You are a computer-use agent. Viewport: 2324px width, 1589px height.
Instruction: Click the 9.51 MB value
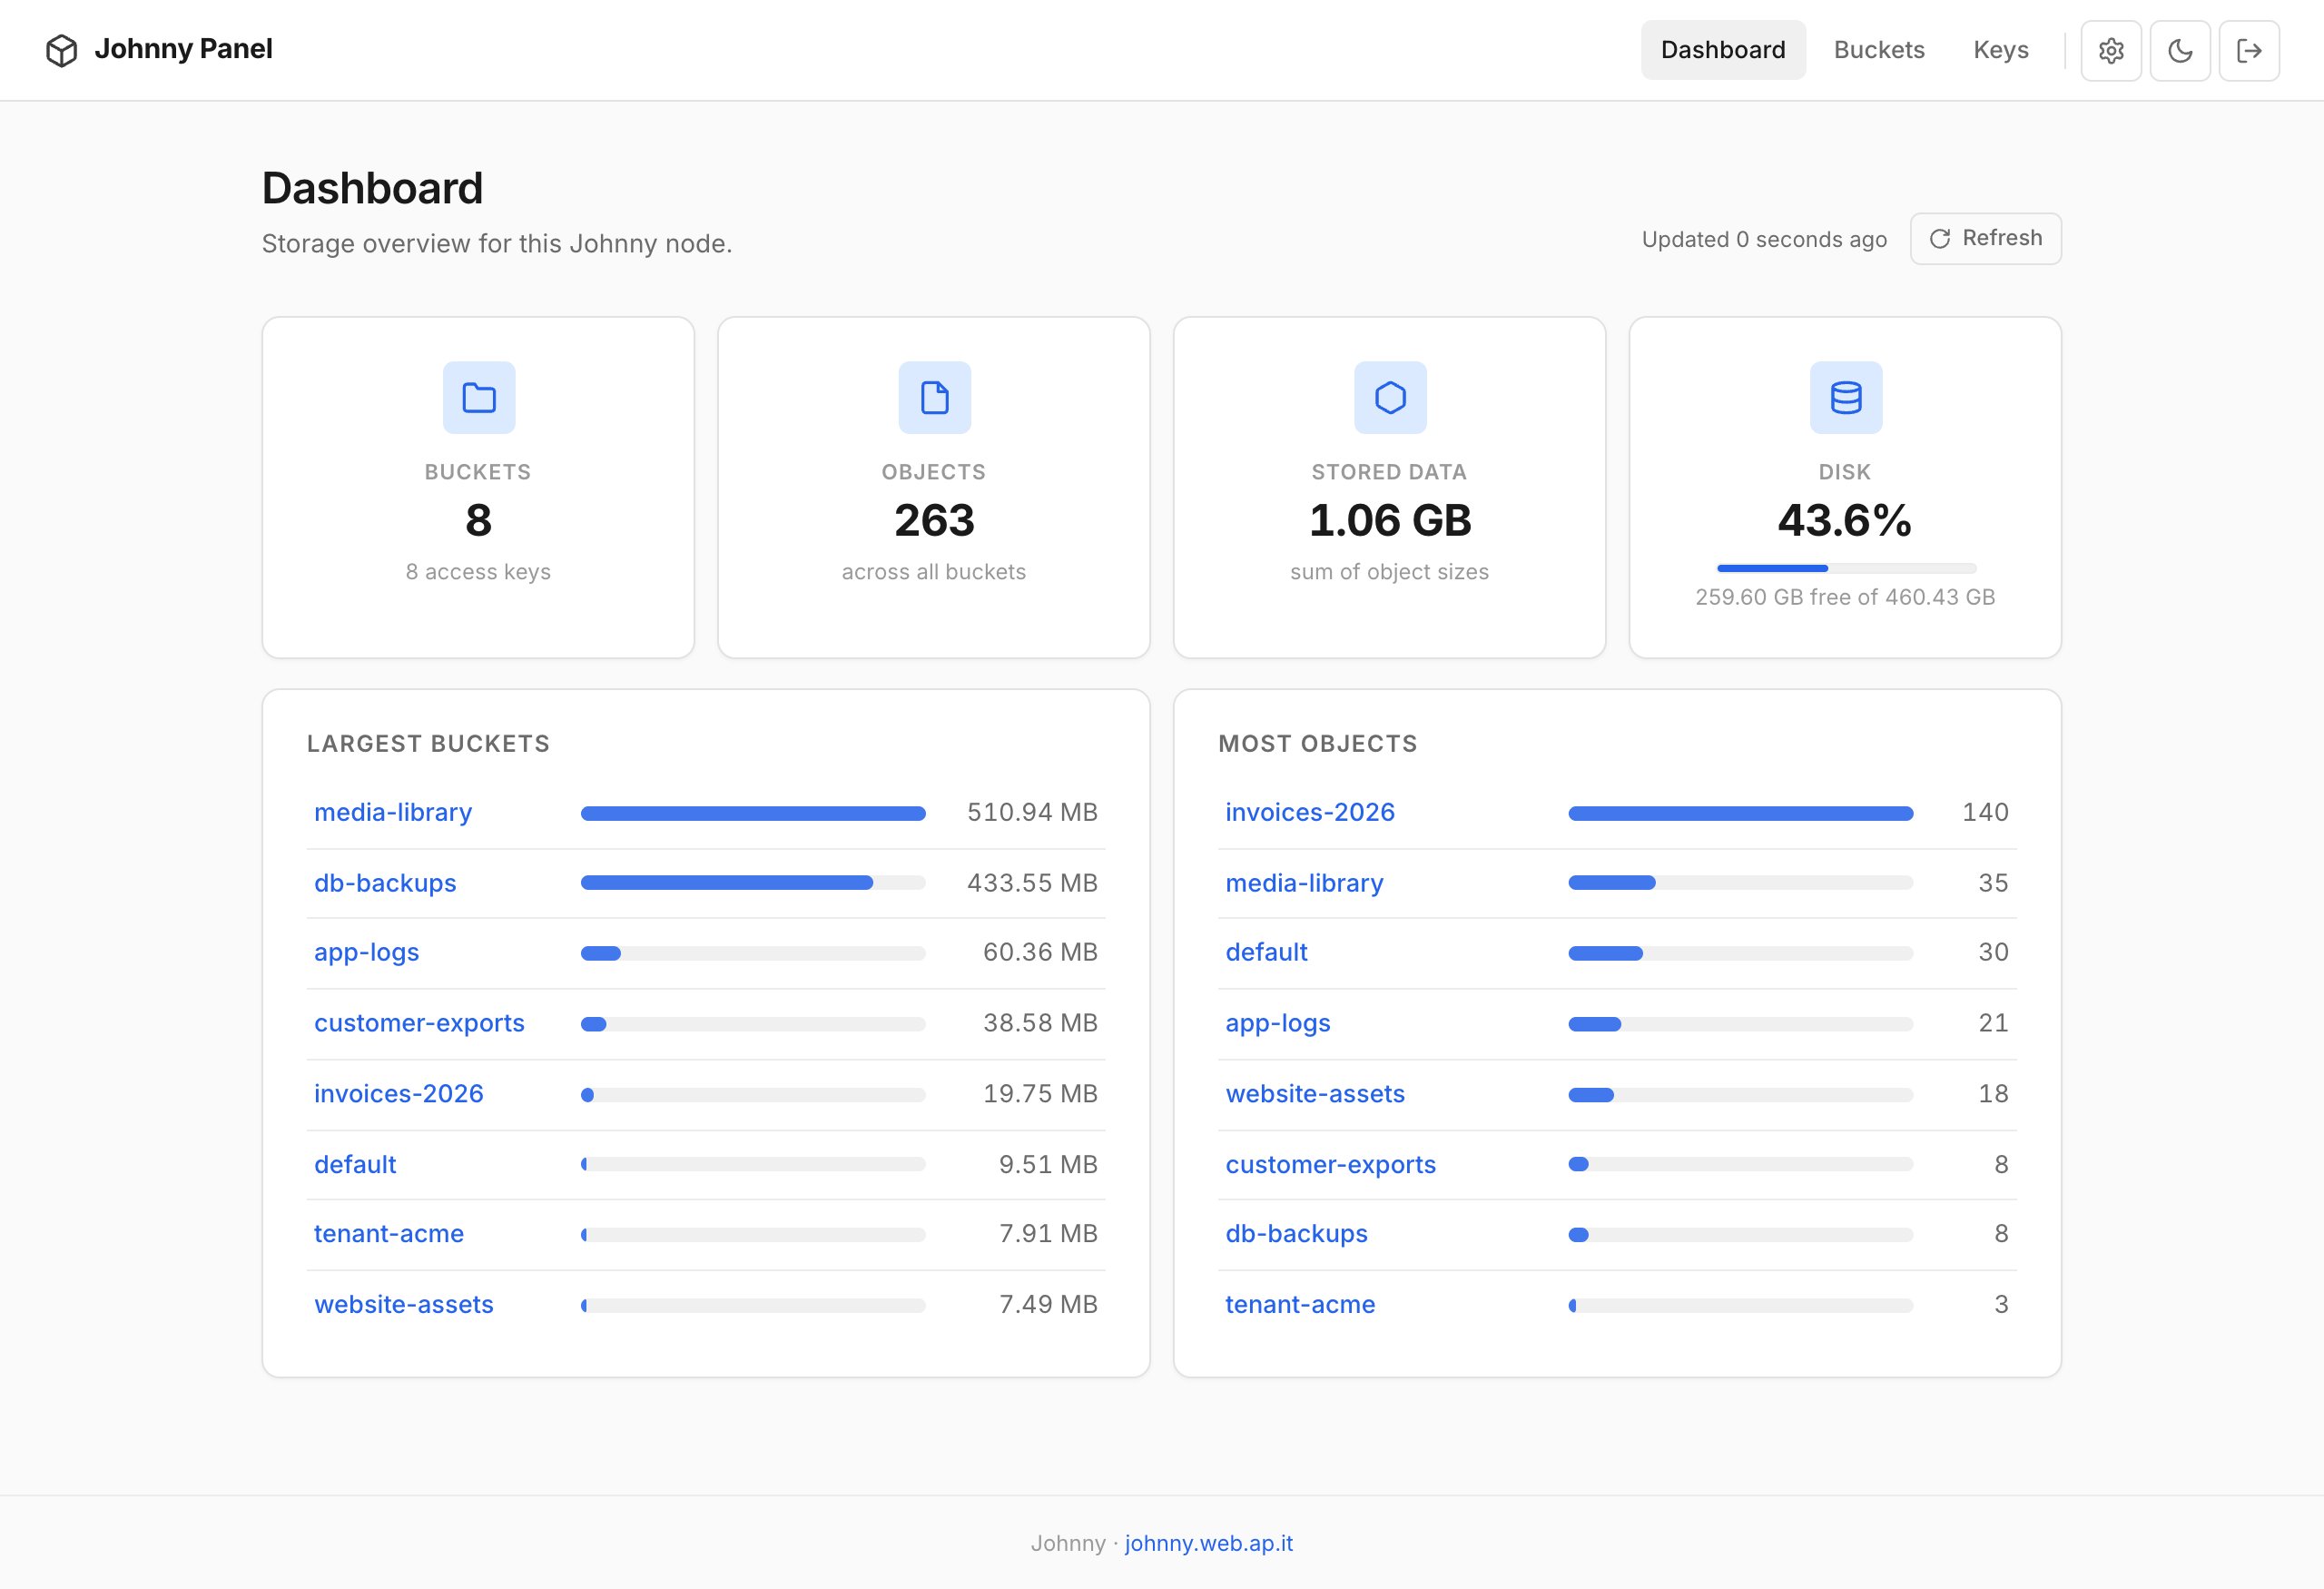coord(1048,1164)
